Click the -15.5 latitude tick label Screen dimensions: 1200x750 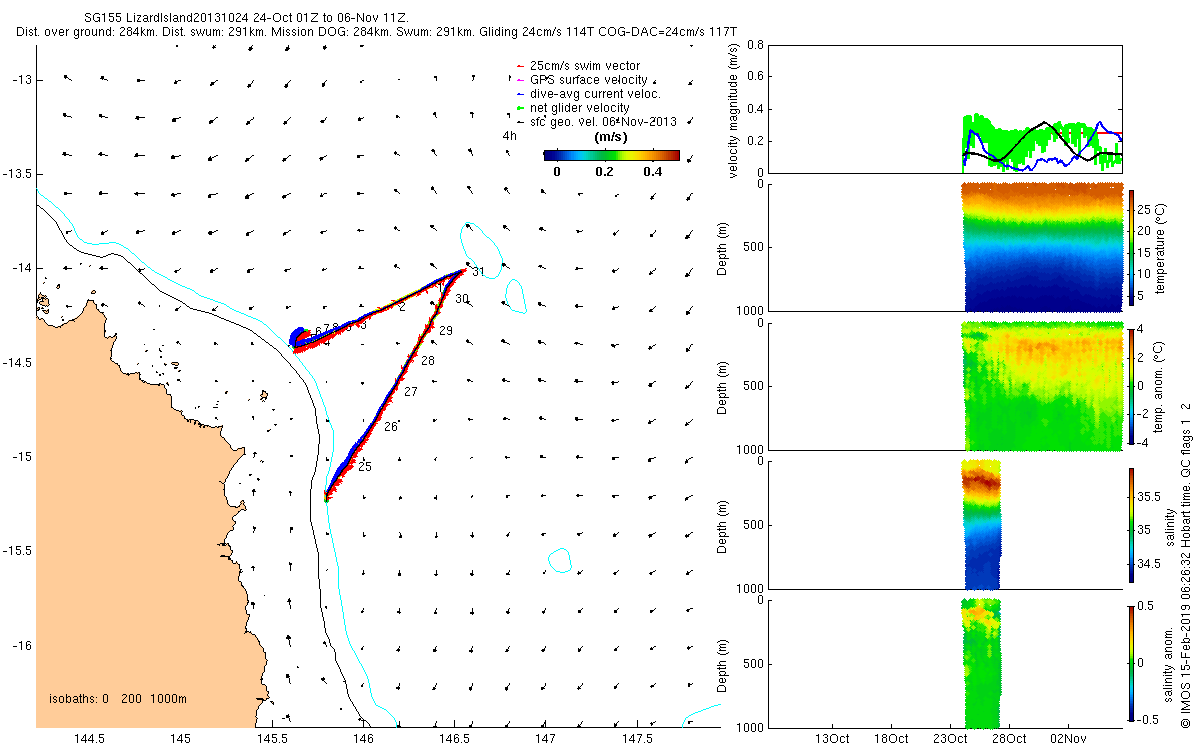[17, 551]
